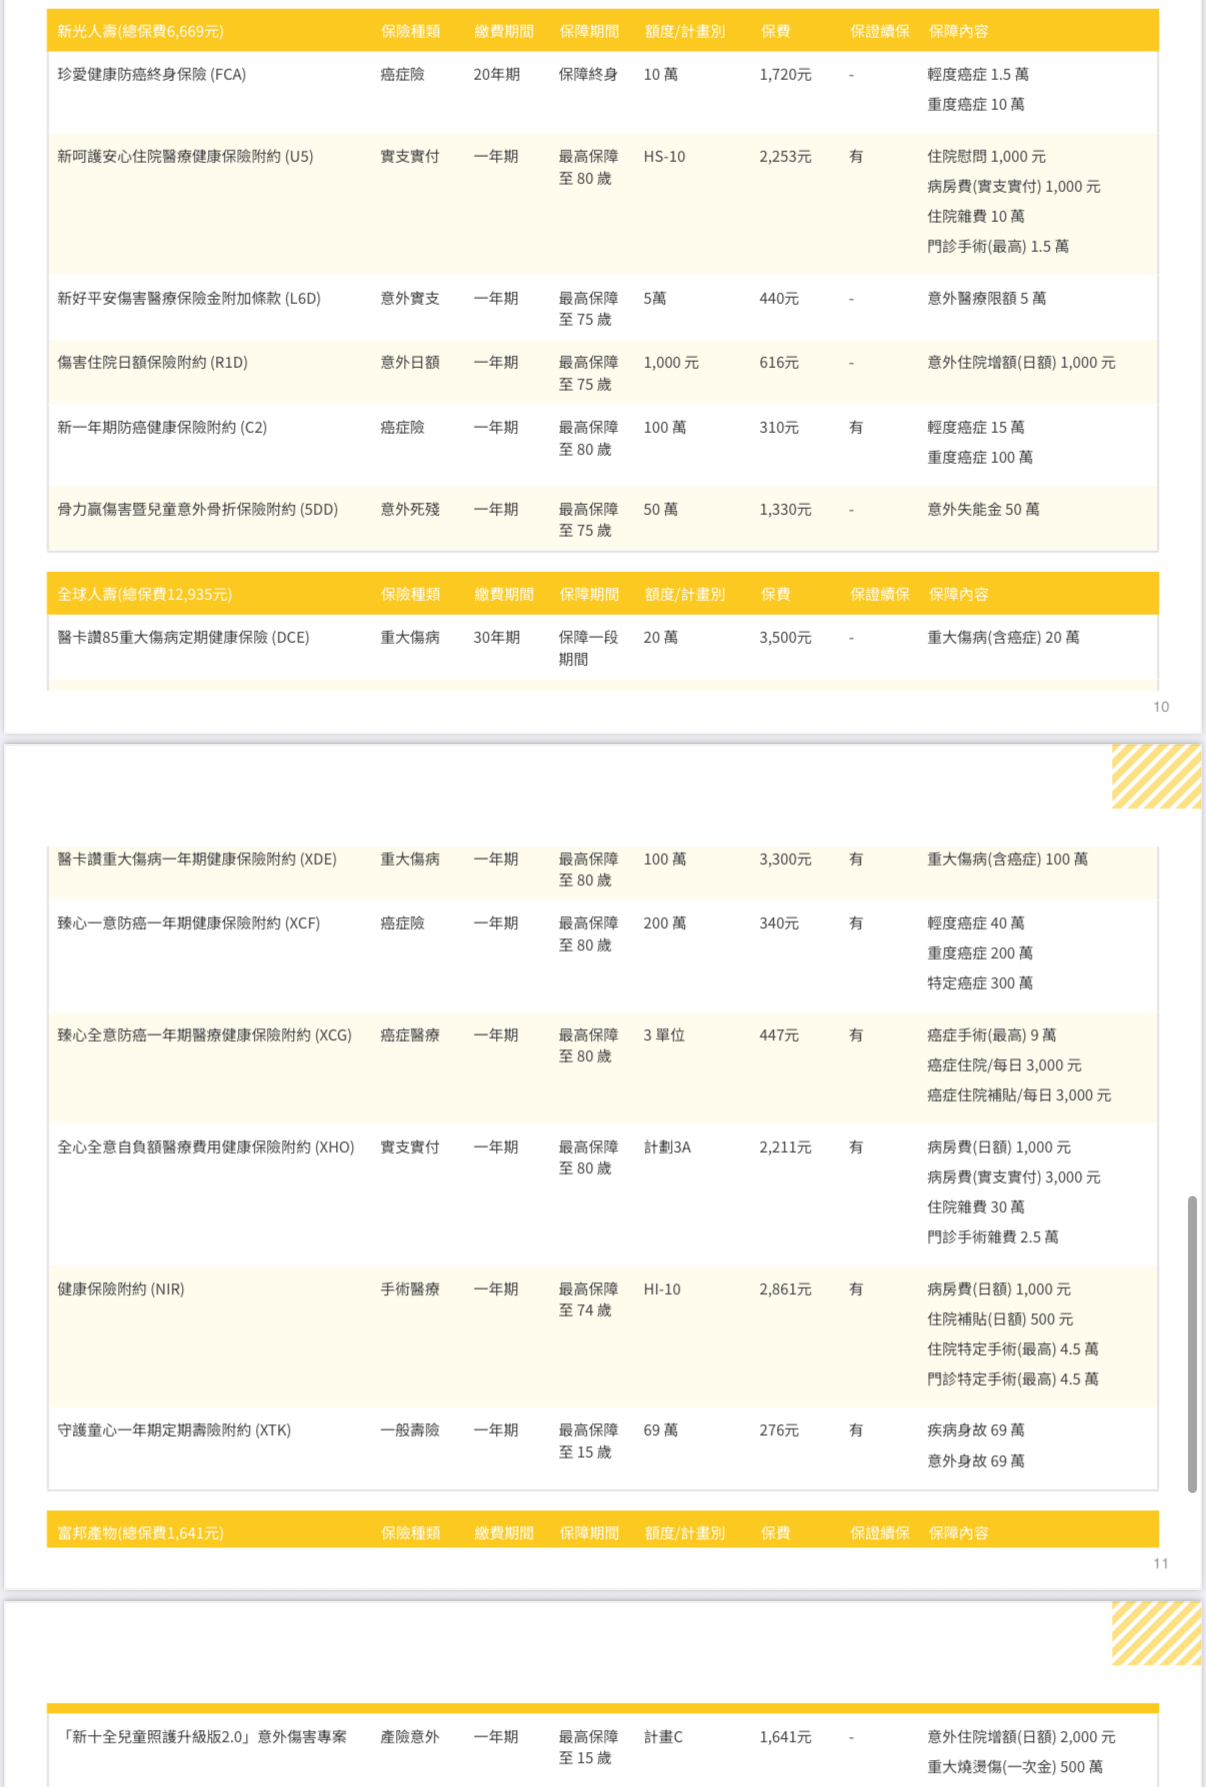Click product name 骨力贏傷害暨兒童意外骨折保險附約 (5DD)
Image resolution: width=1206 pixels, height=1787 pixels.
(197, 509)
